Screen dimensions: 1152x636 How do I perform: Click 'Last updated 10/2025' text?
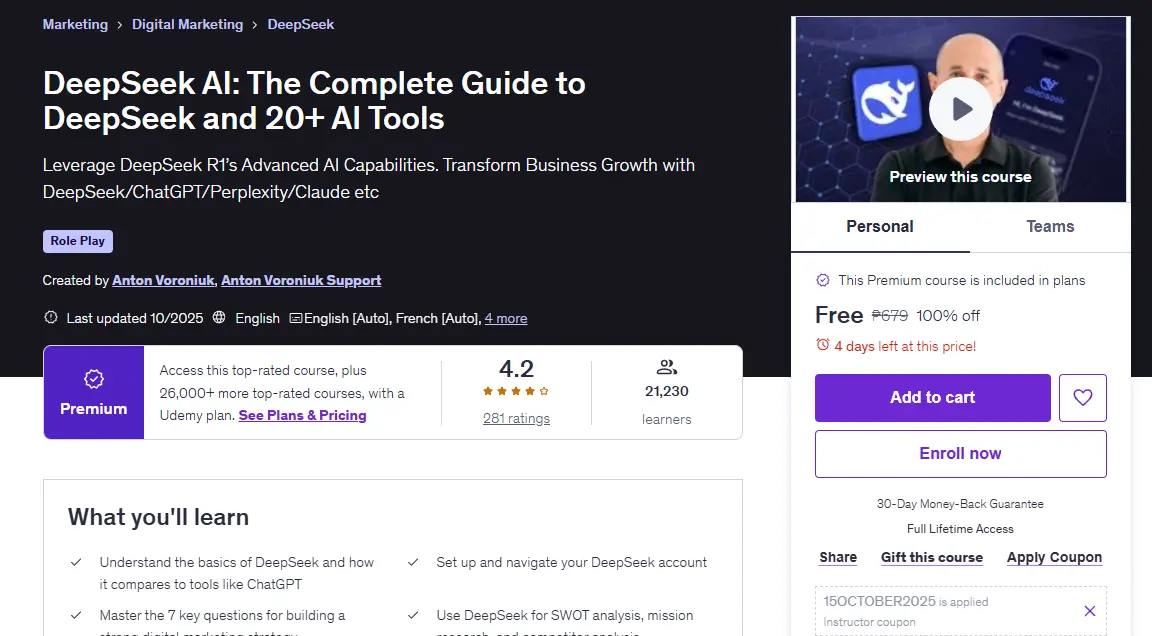(x=134, y=318)
